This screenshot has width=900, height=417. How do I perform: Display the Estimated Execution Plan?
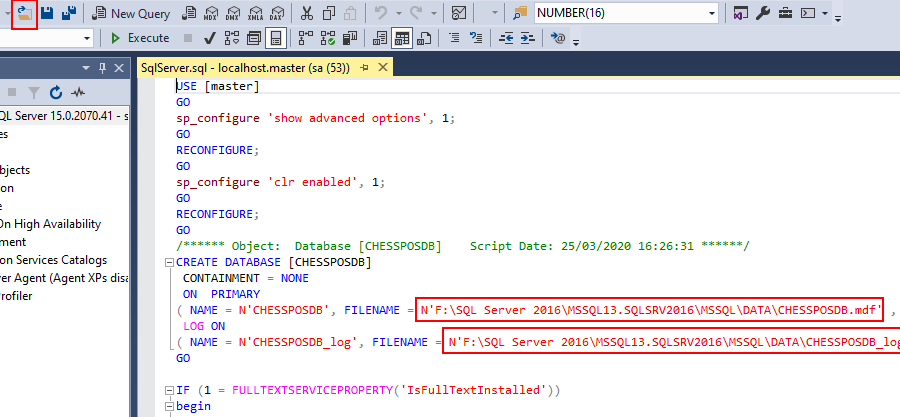[x=232, y=38]
